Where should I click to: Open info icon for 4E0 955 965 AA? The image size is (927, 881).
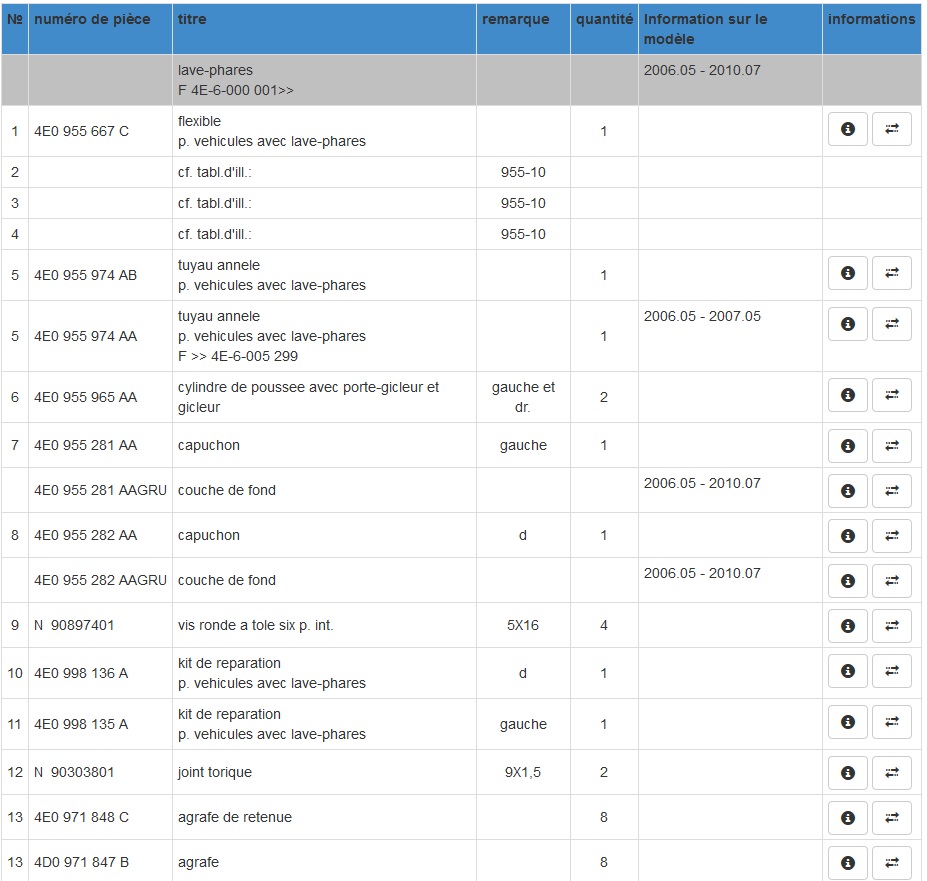(847, 396)
